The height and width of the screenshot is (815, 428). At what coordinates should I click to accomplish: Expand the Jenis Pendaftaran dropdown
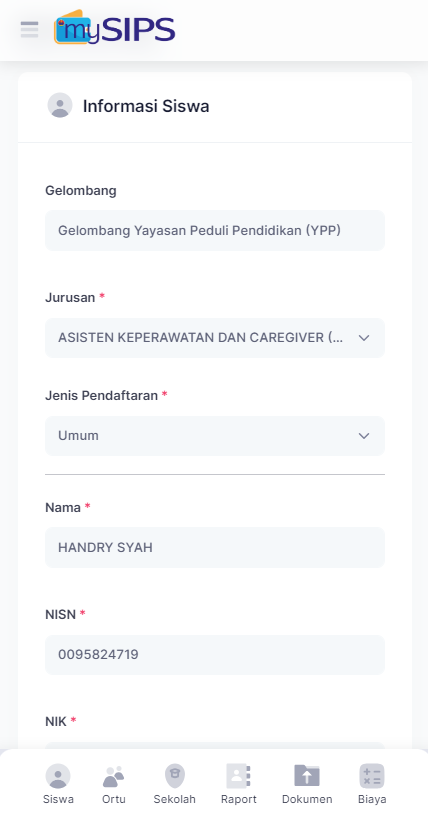[x=215, y=436]
